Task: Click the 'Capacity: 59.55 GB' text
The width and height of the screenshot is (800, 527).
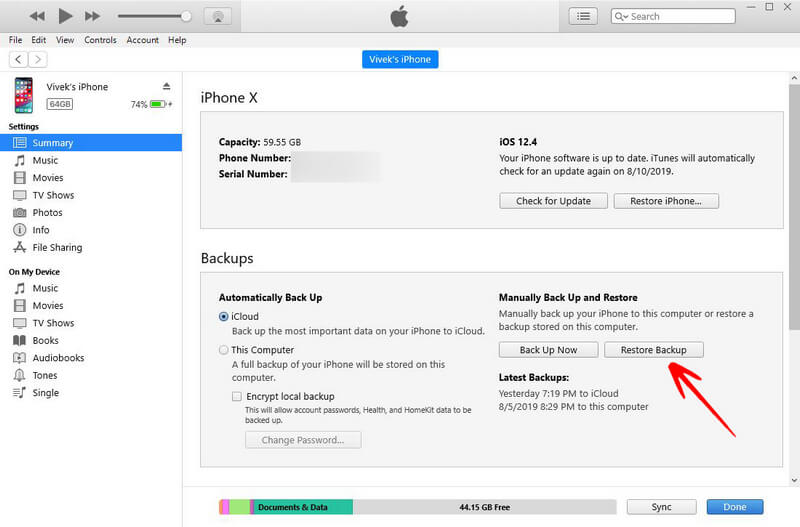Action: pos(260,142)
